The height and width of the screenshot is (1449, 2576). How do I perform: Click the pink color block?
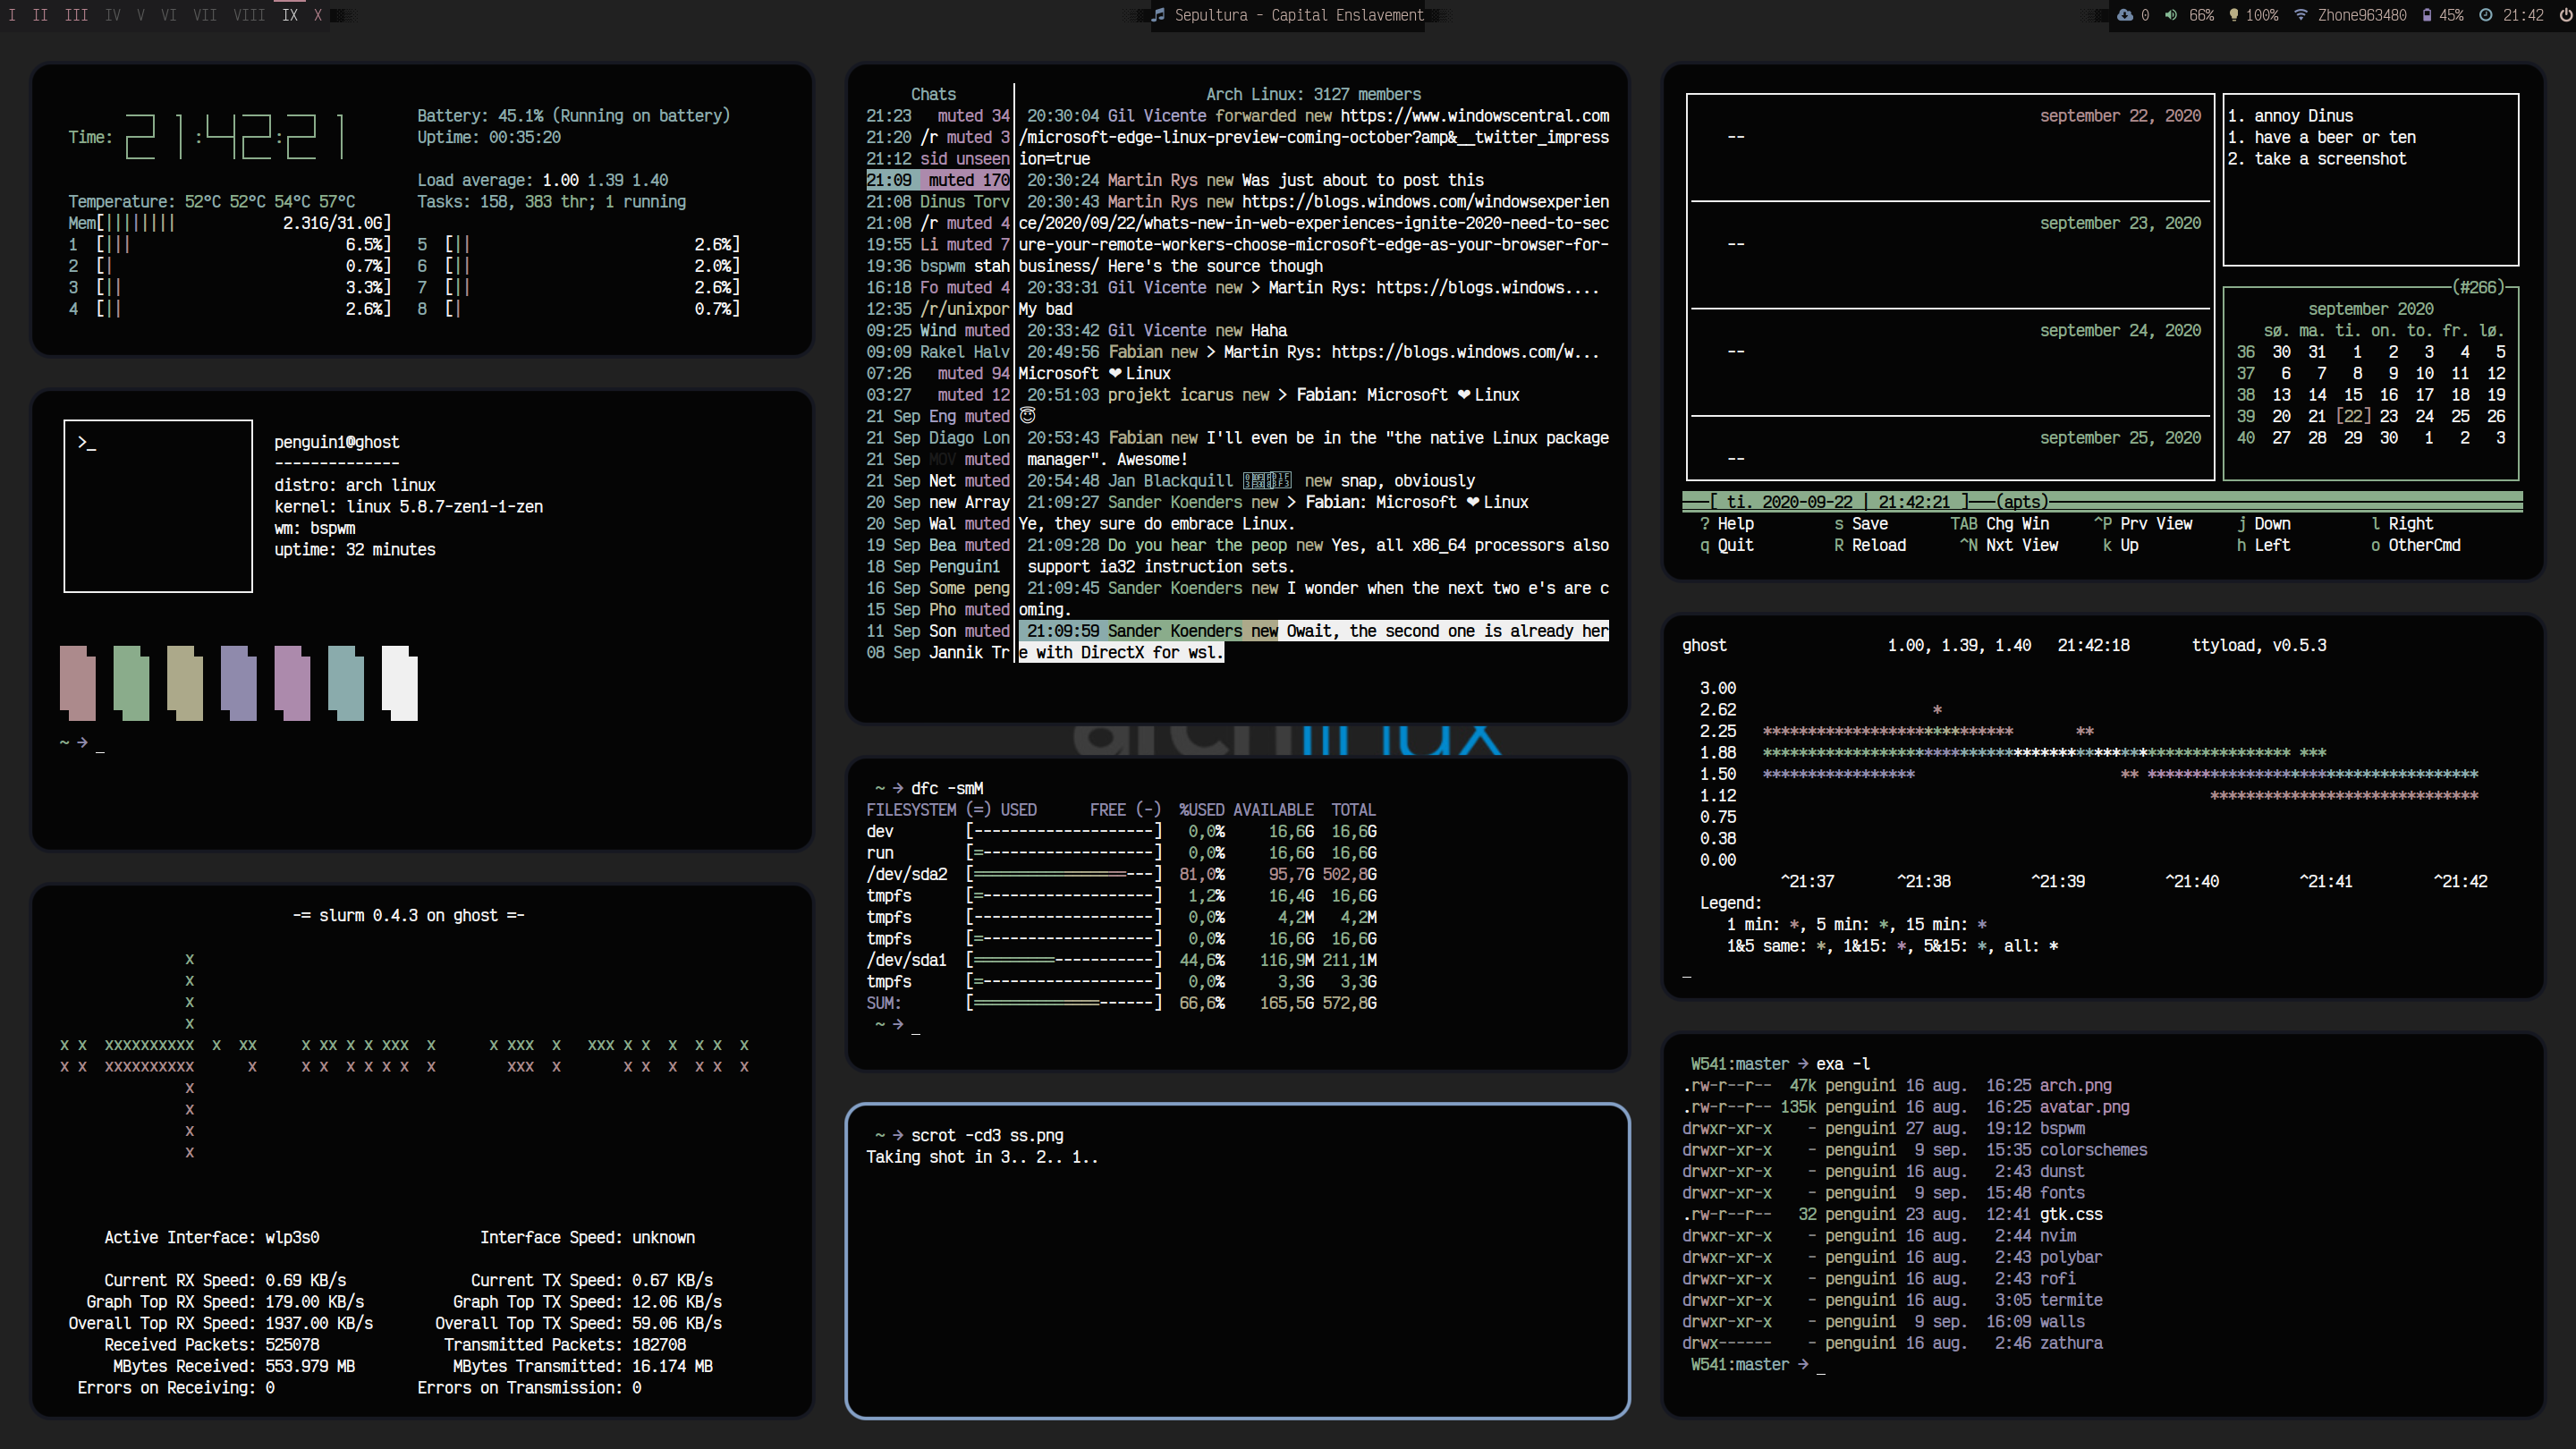tap(77, 683)
